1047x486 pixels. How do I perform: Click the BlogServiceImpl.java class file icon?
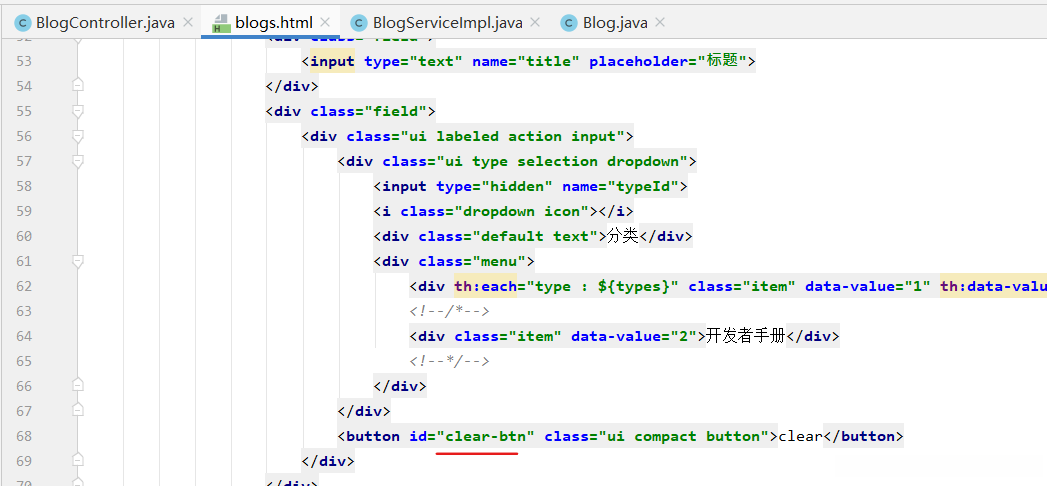tap(359, 23)
